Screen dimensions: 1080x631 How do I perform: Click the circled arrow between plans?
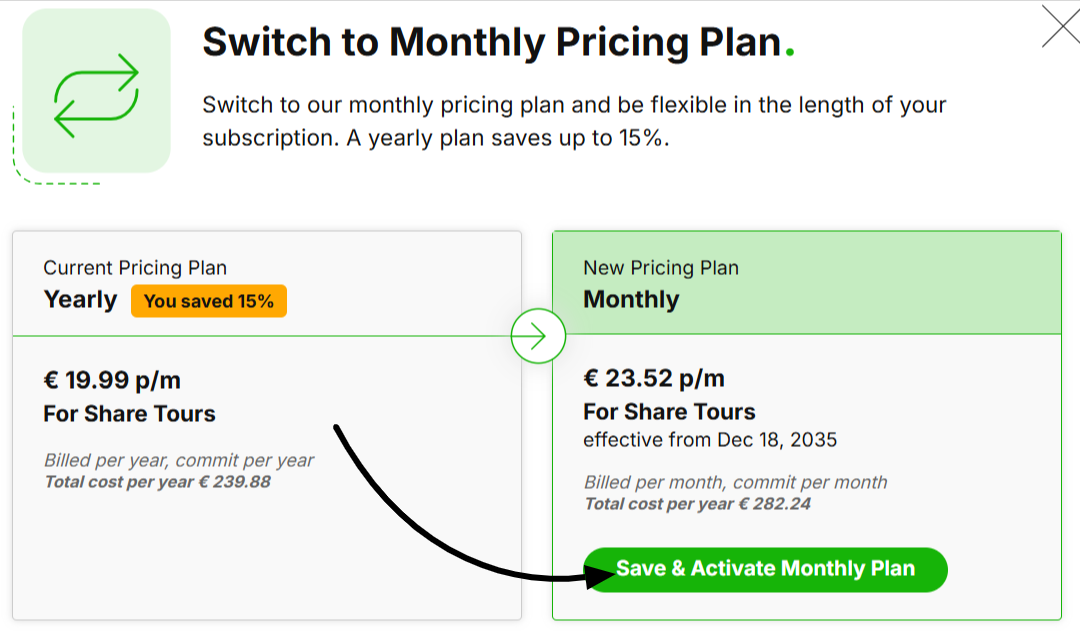click(x=538, y=336)
